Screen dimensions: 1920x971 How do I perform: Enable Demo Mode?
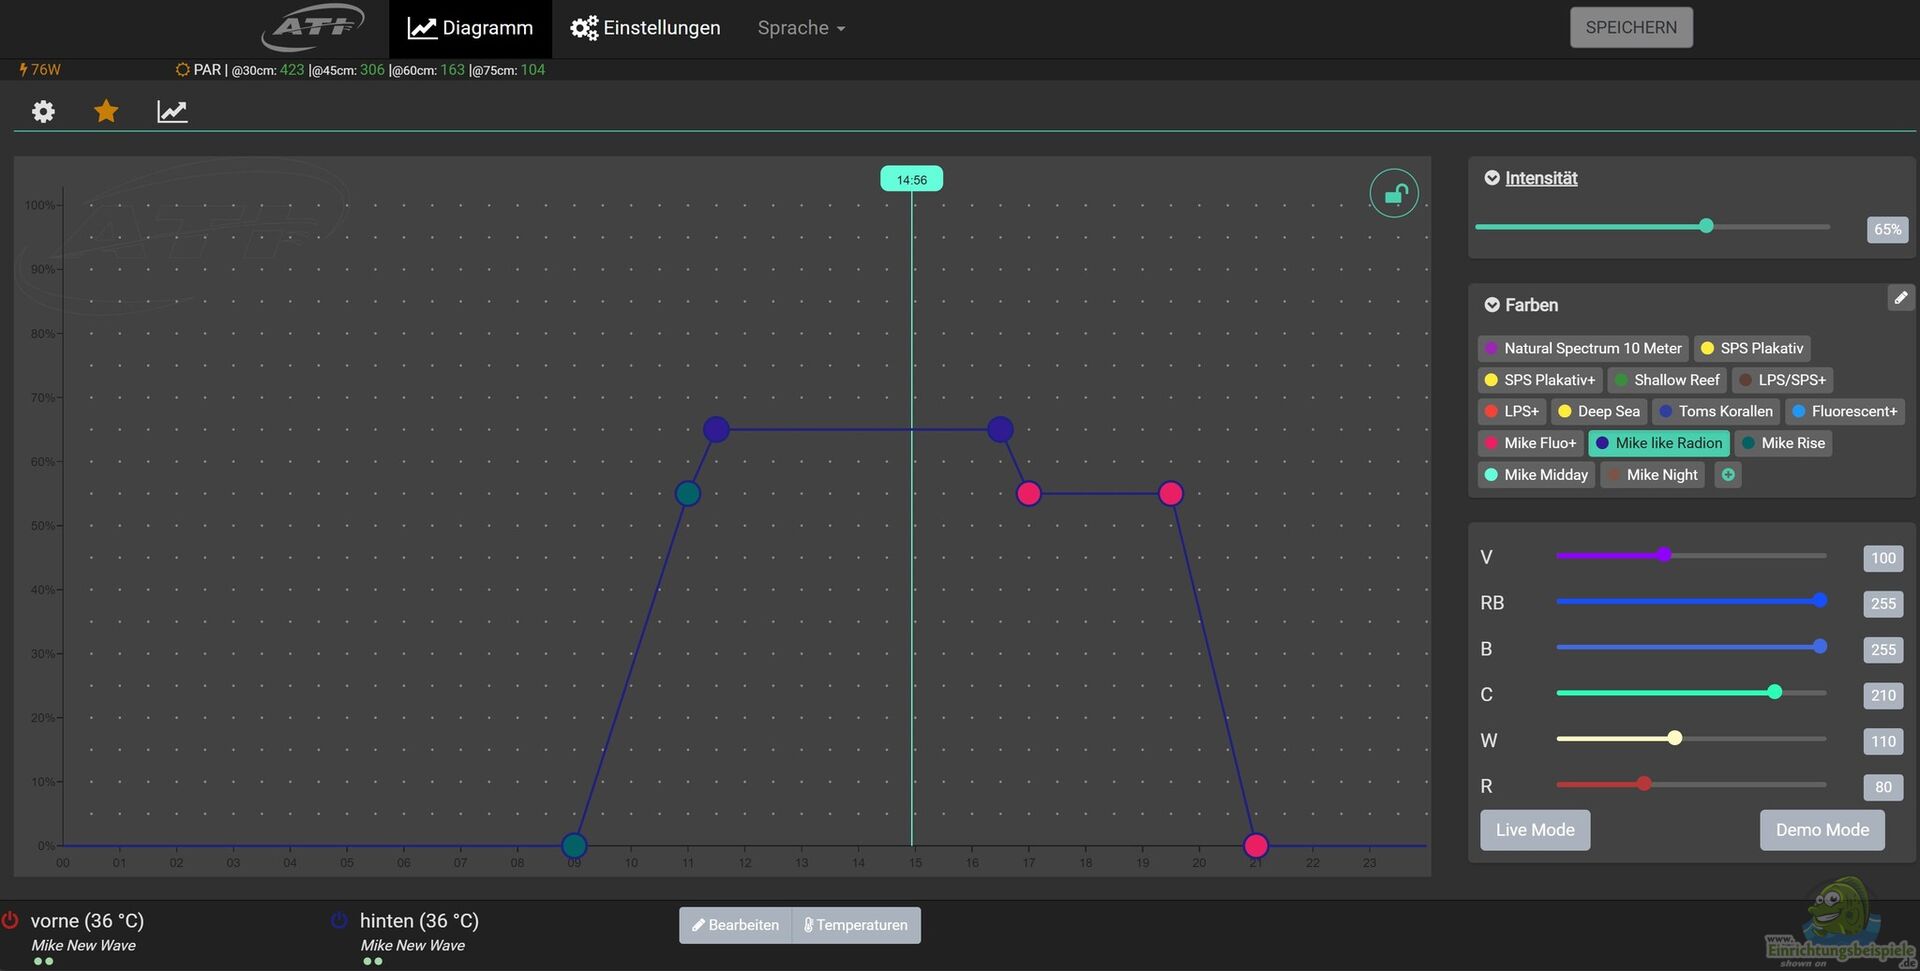point(1822,830)
